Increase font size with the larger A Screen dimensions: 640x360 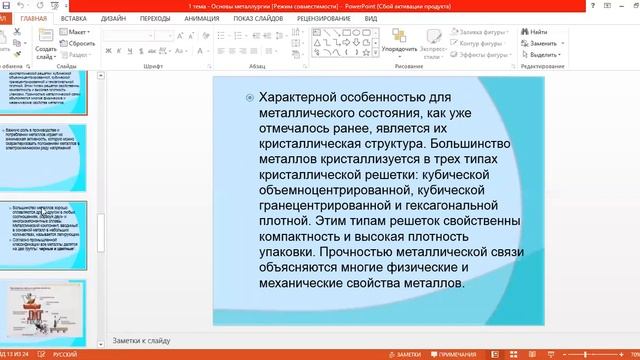(180, 36)
